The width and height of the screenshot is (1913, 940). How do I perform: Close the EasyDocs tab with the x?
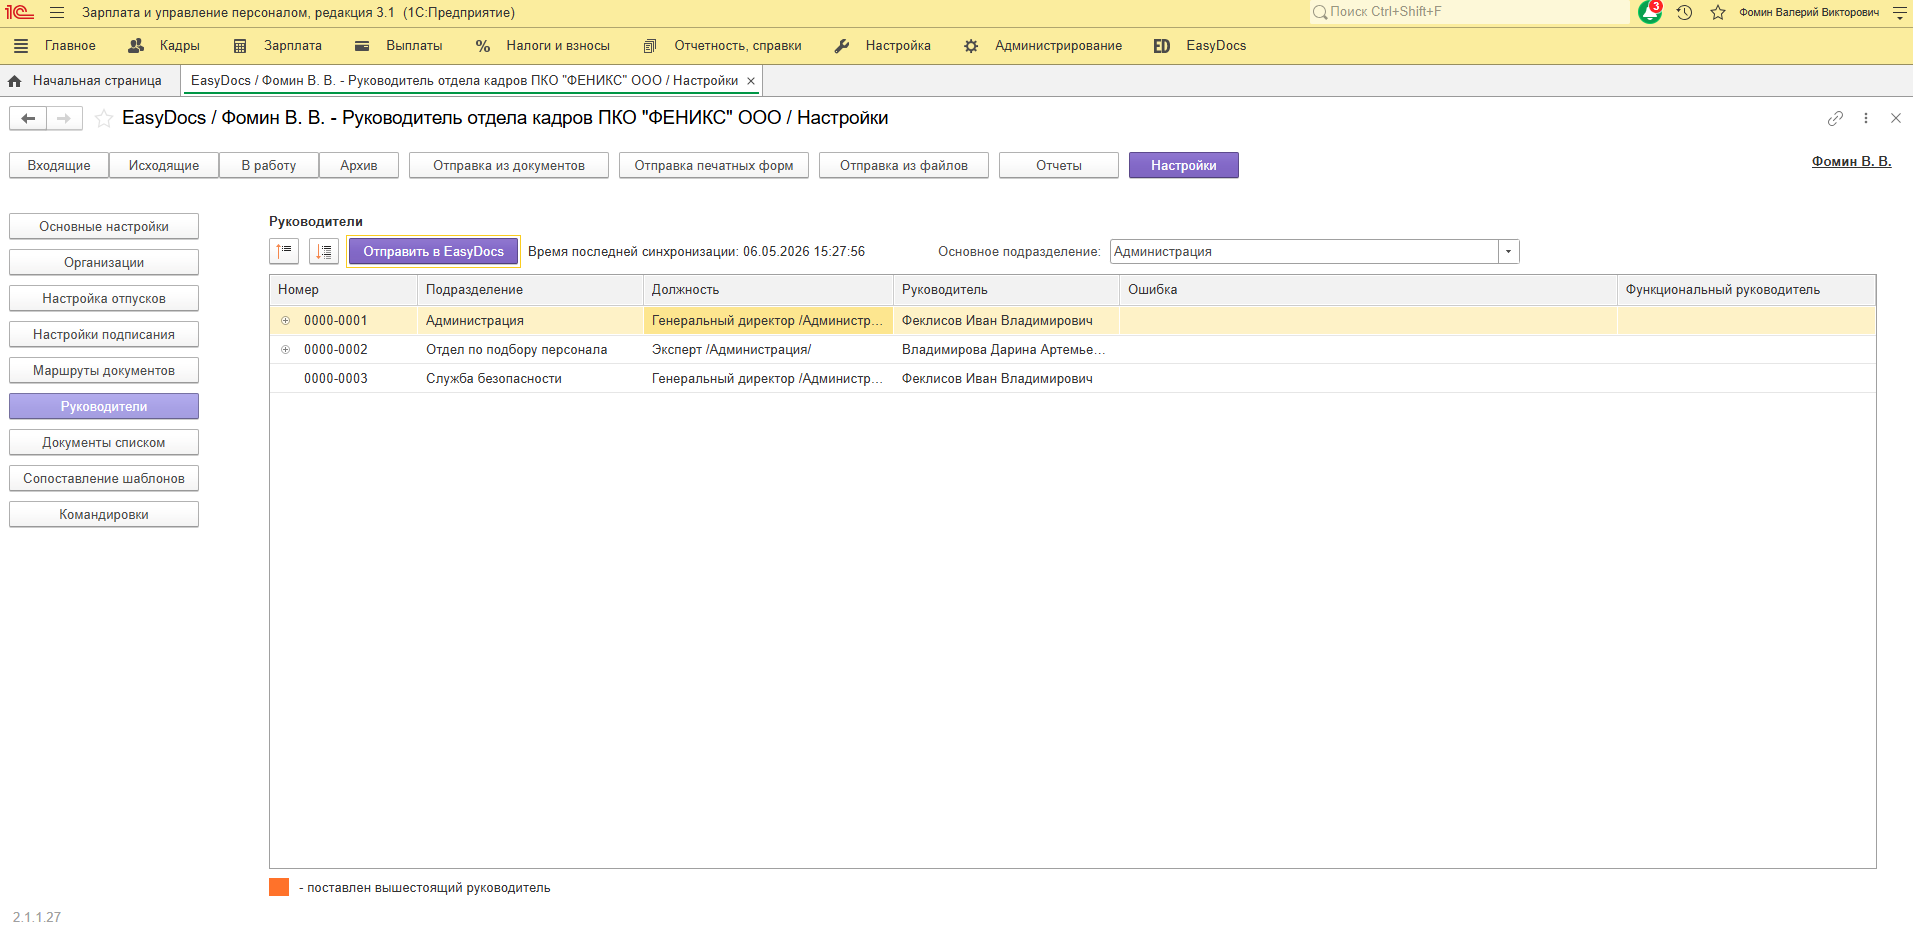tap(751, 81)
